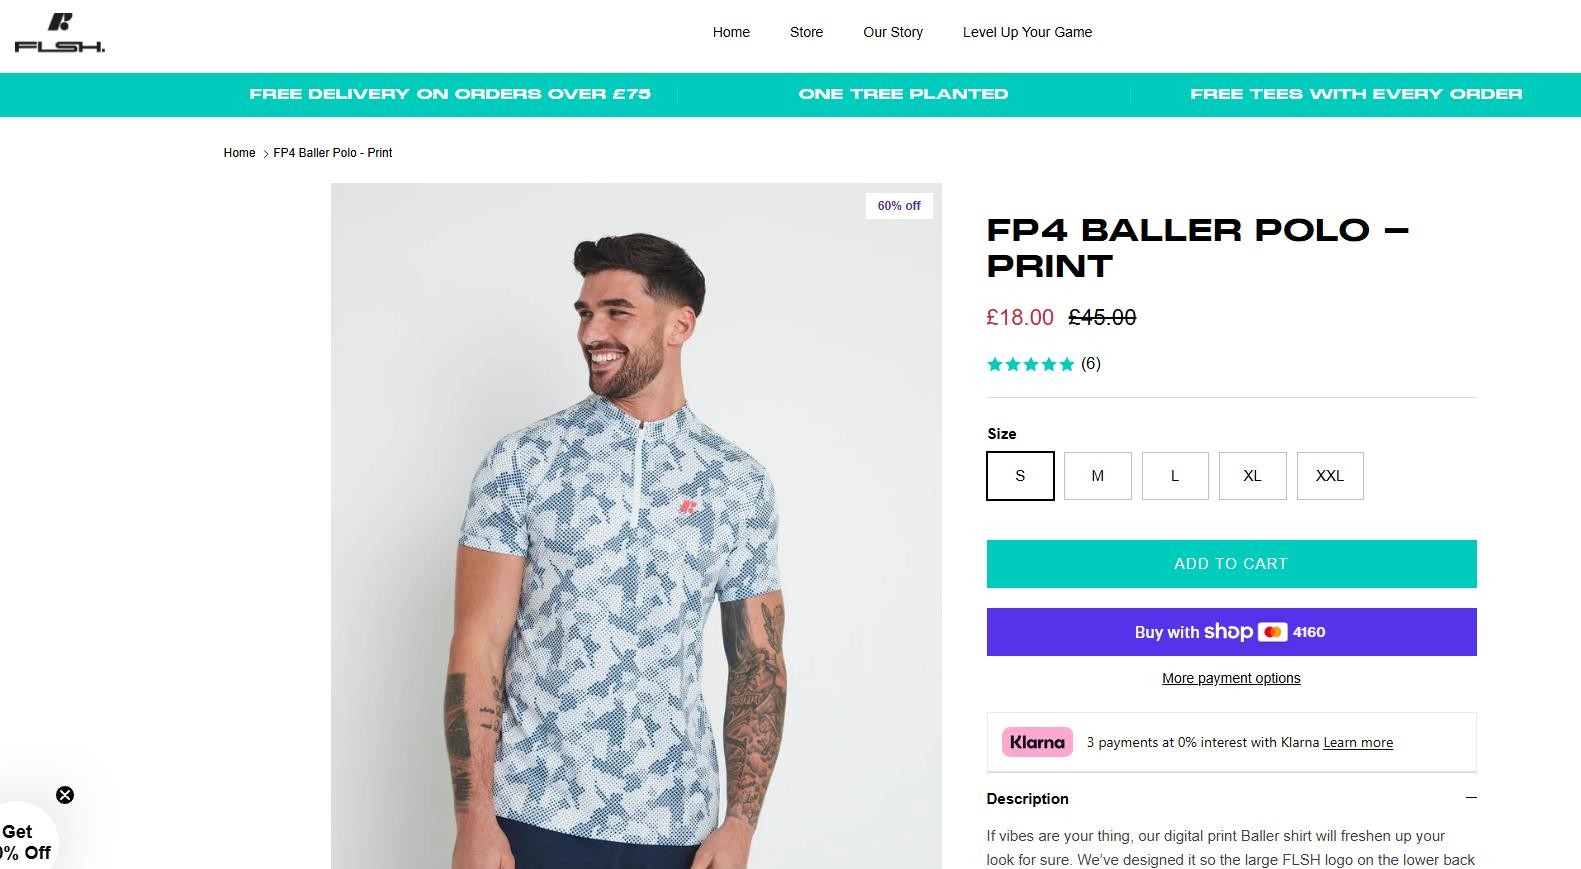Go to Our Story page
Screen dimensions: 1581x869
click(x=892, y=32)
